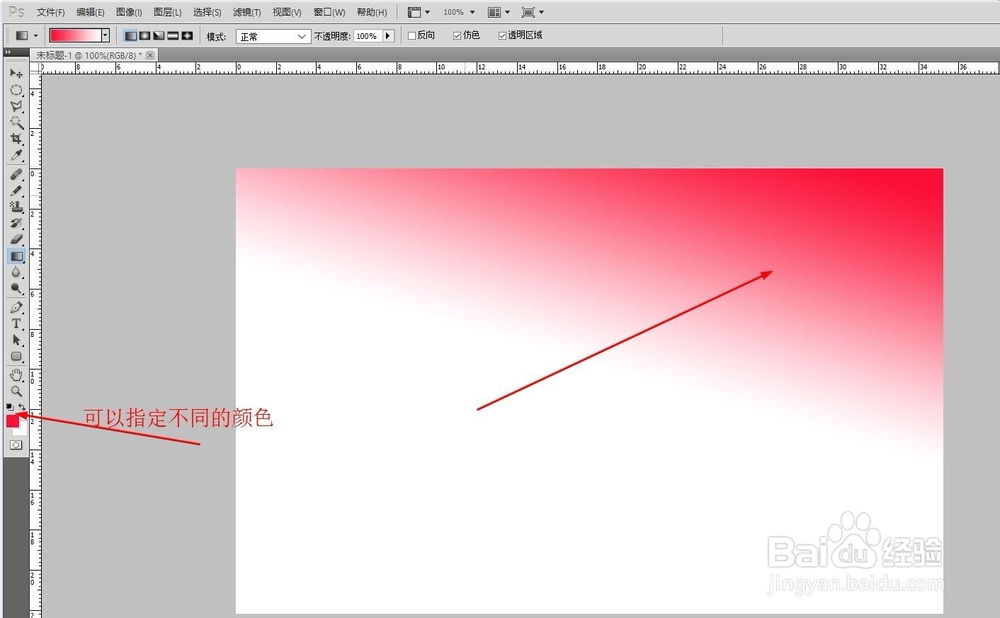Select the Gradient tool in toolbox
Screen dimensions: 1000x618
16,256
